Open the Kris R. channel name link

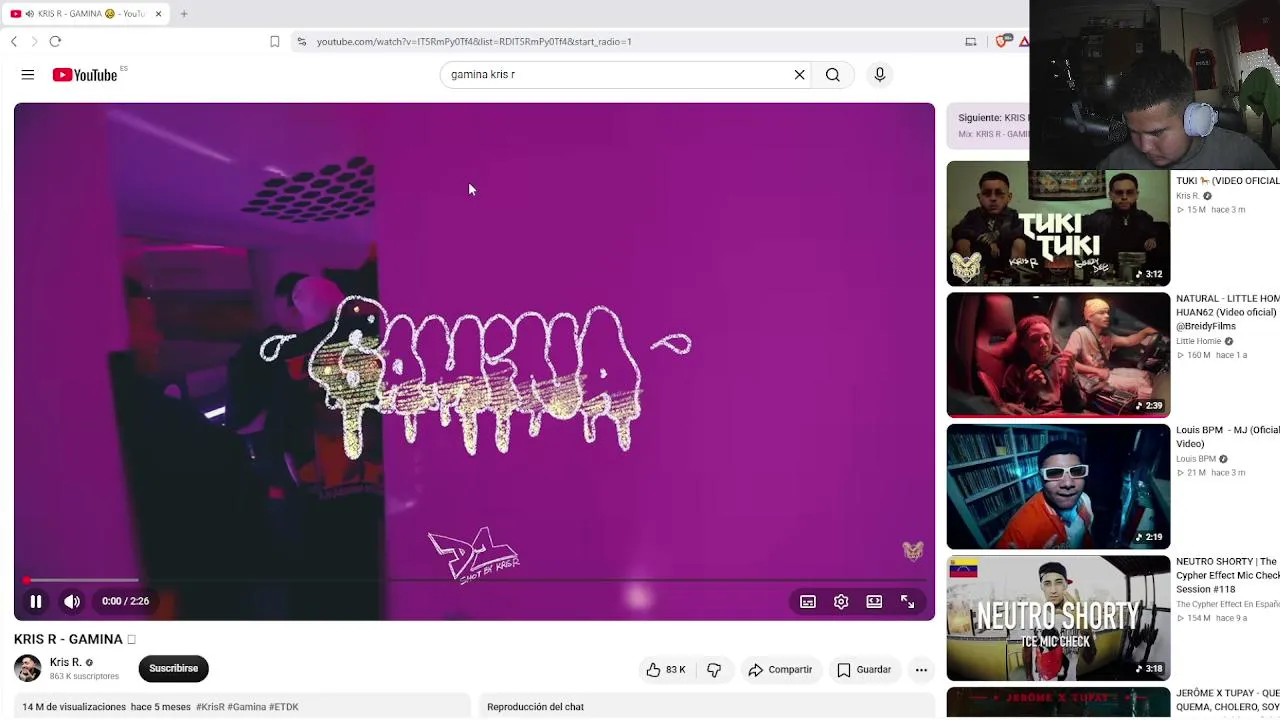tap(66, 662)
